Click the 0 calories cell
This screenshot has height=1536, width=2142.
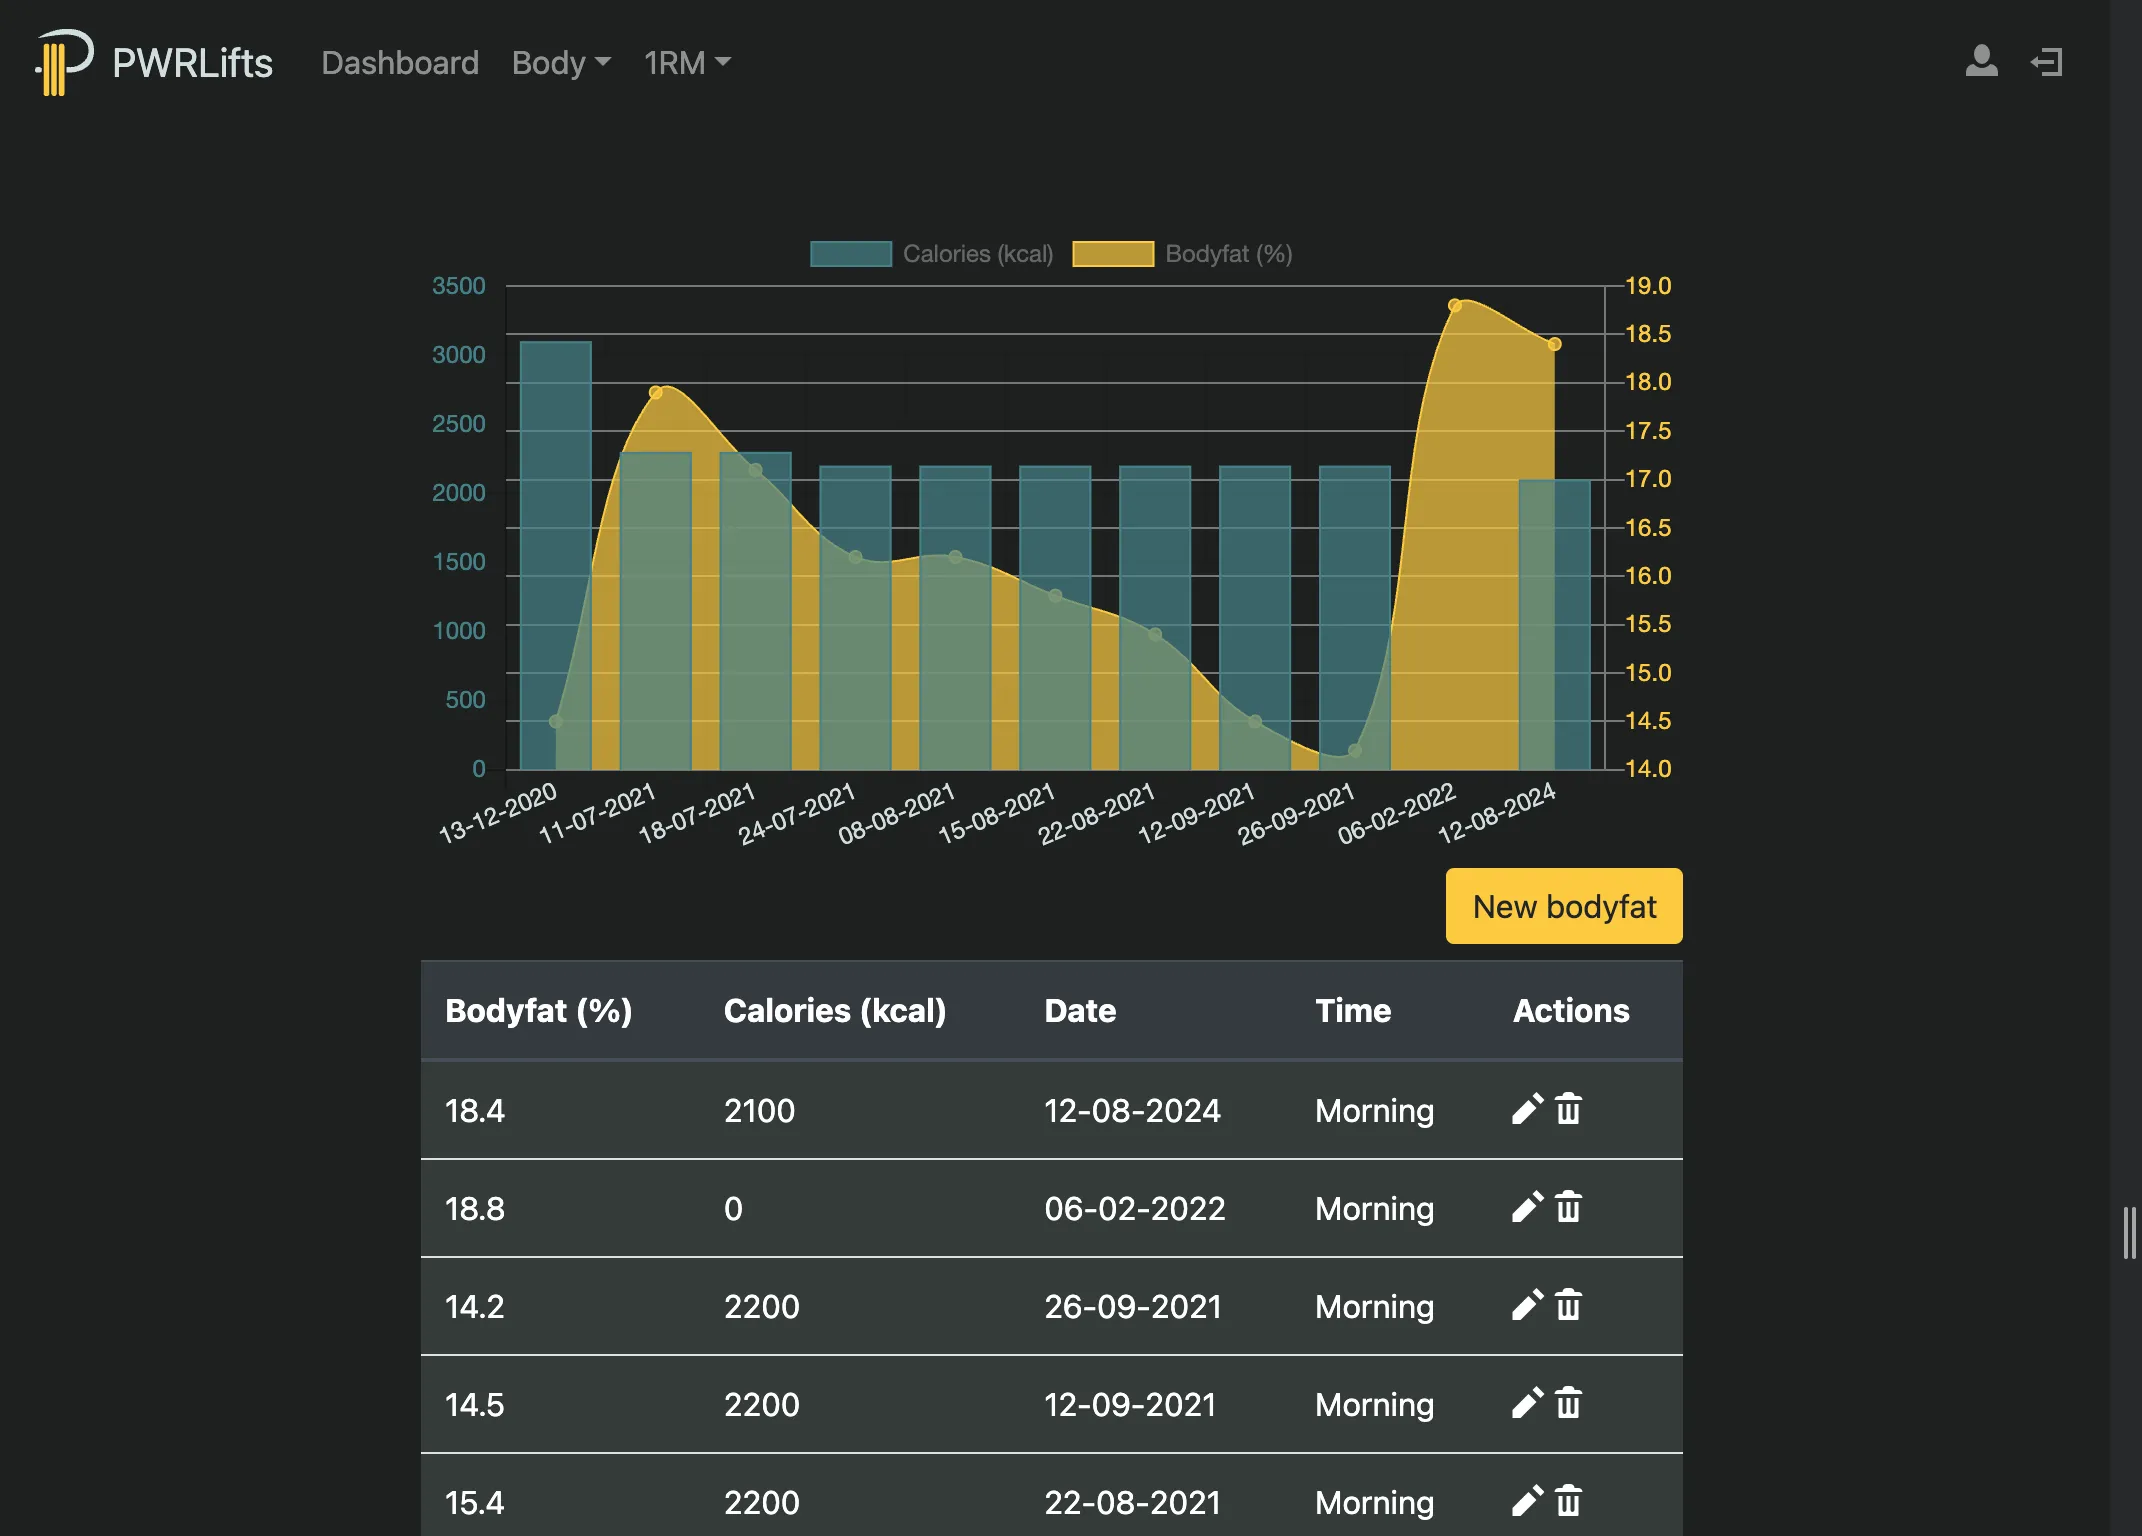[x=733, y=1208]
